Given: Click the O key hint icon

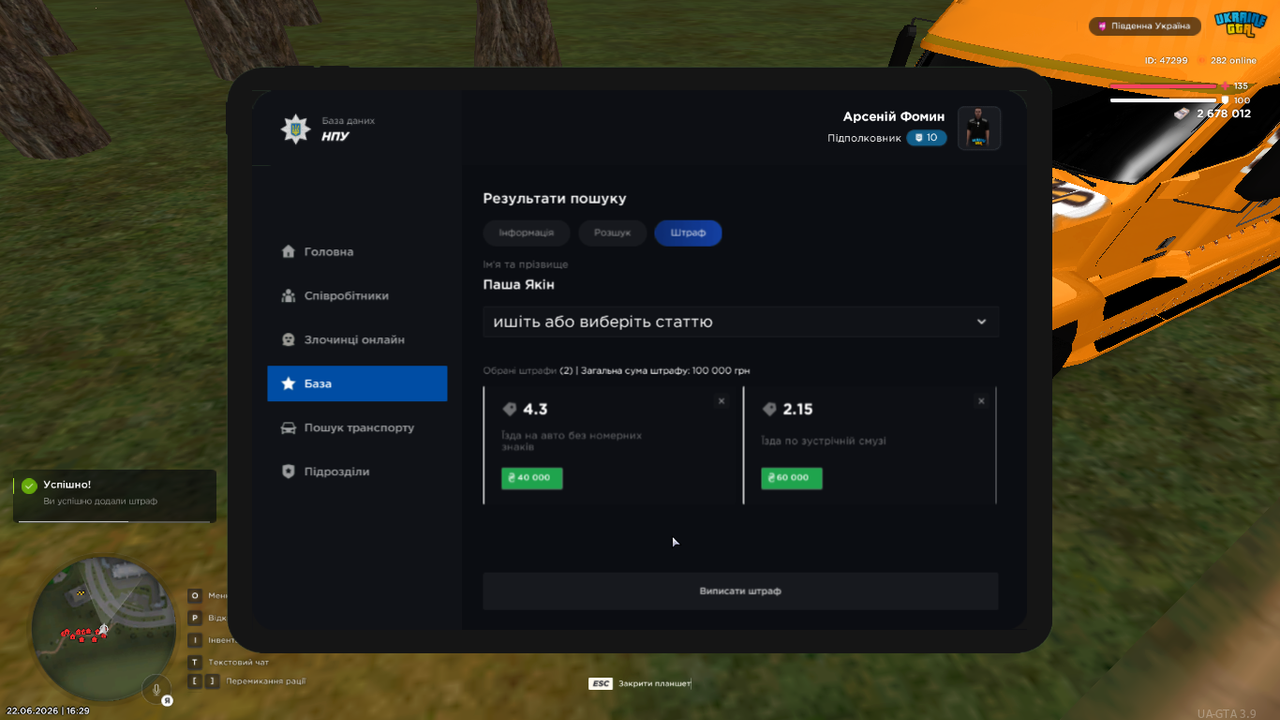Looking at the screenshot, I should 195,596.
